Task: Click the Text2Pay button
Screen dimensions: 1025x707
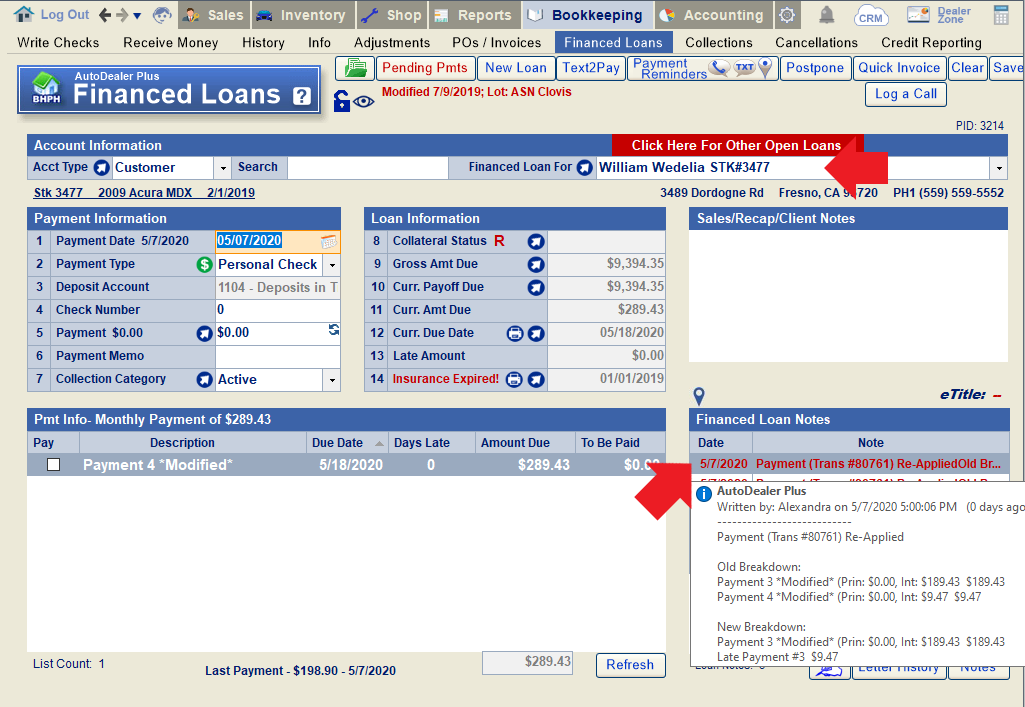Action: (x=591, y=68)
